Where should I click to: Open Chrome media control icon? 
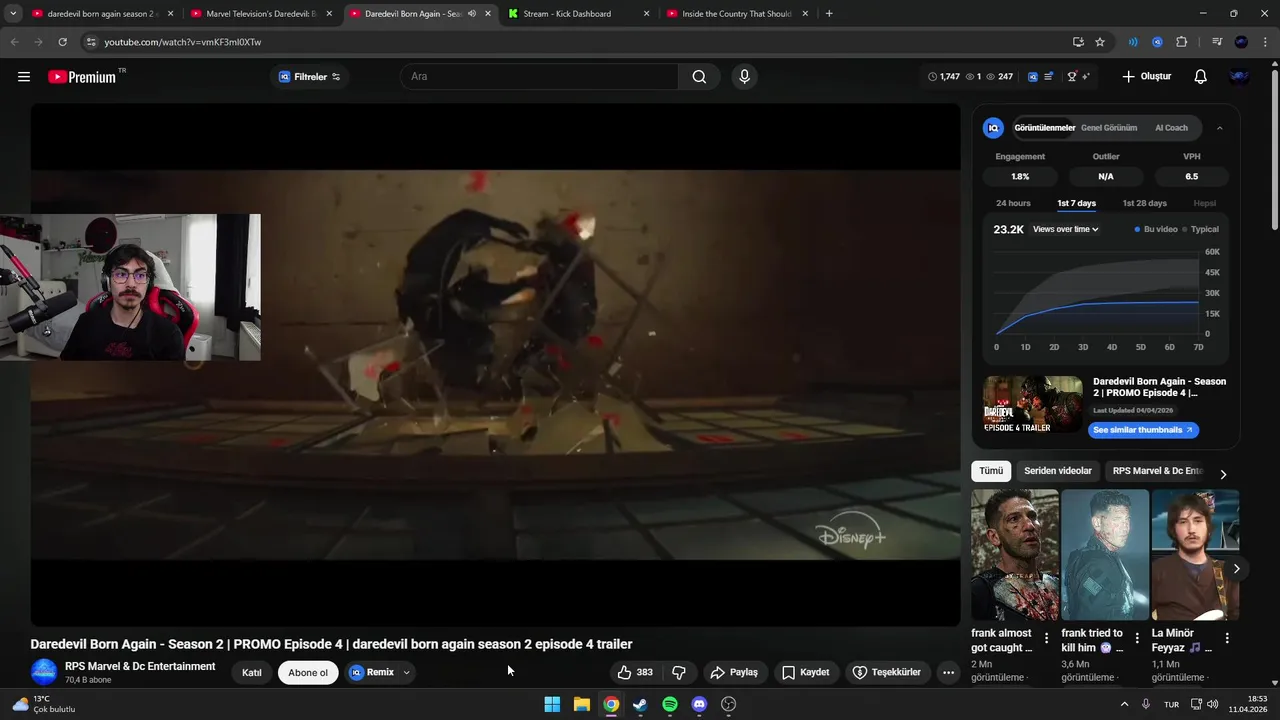(x=1217, y=42)
